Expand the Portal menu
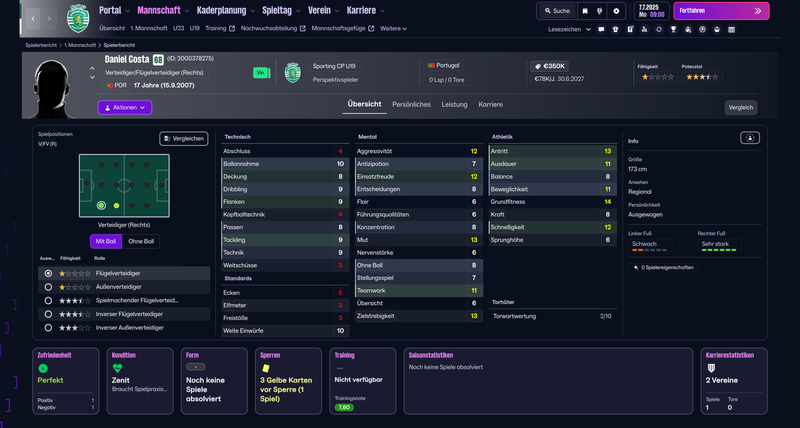This screenshot has height=428, width=800. tap(114, 10)
